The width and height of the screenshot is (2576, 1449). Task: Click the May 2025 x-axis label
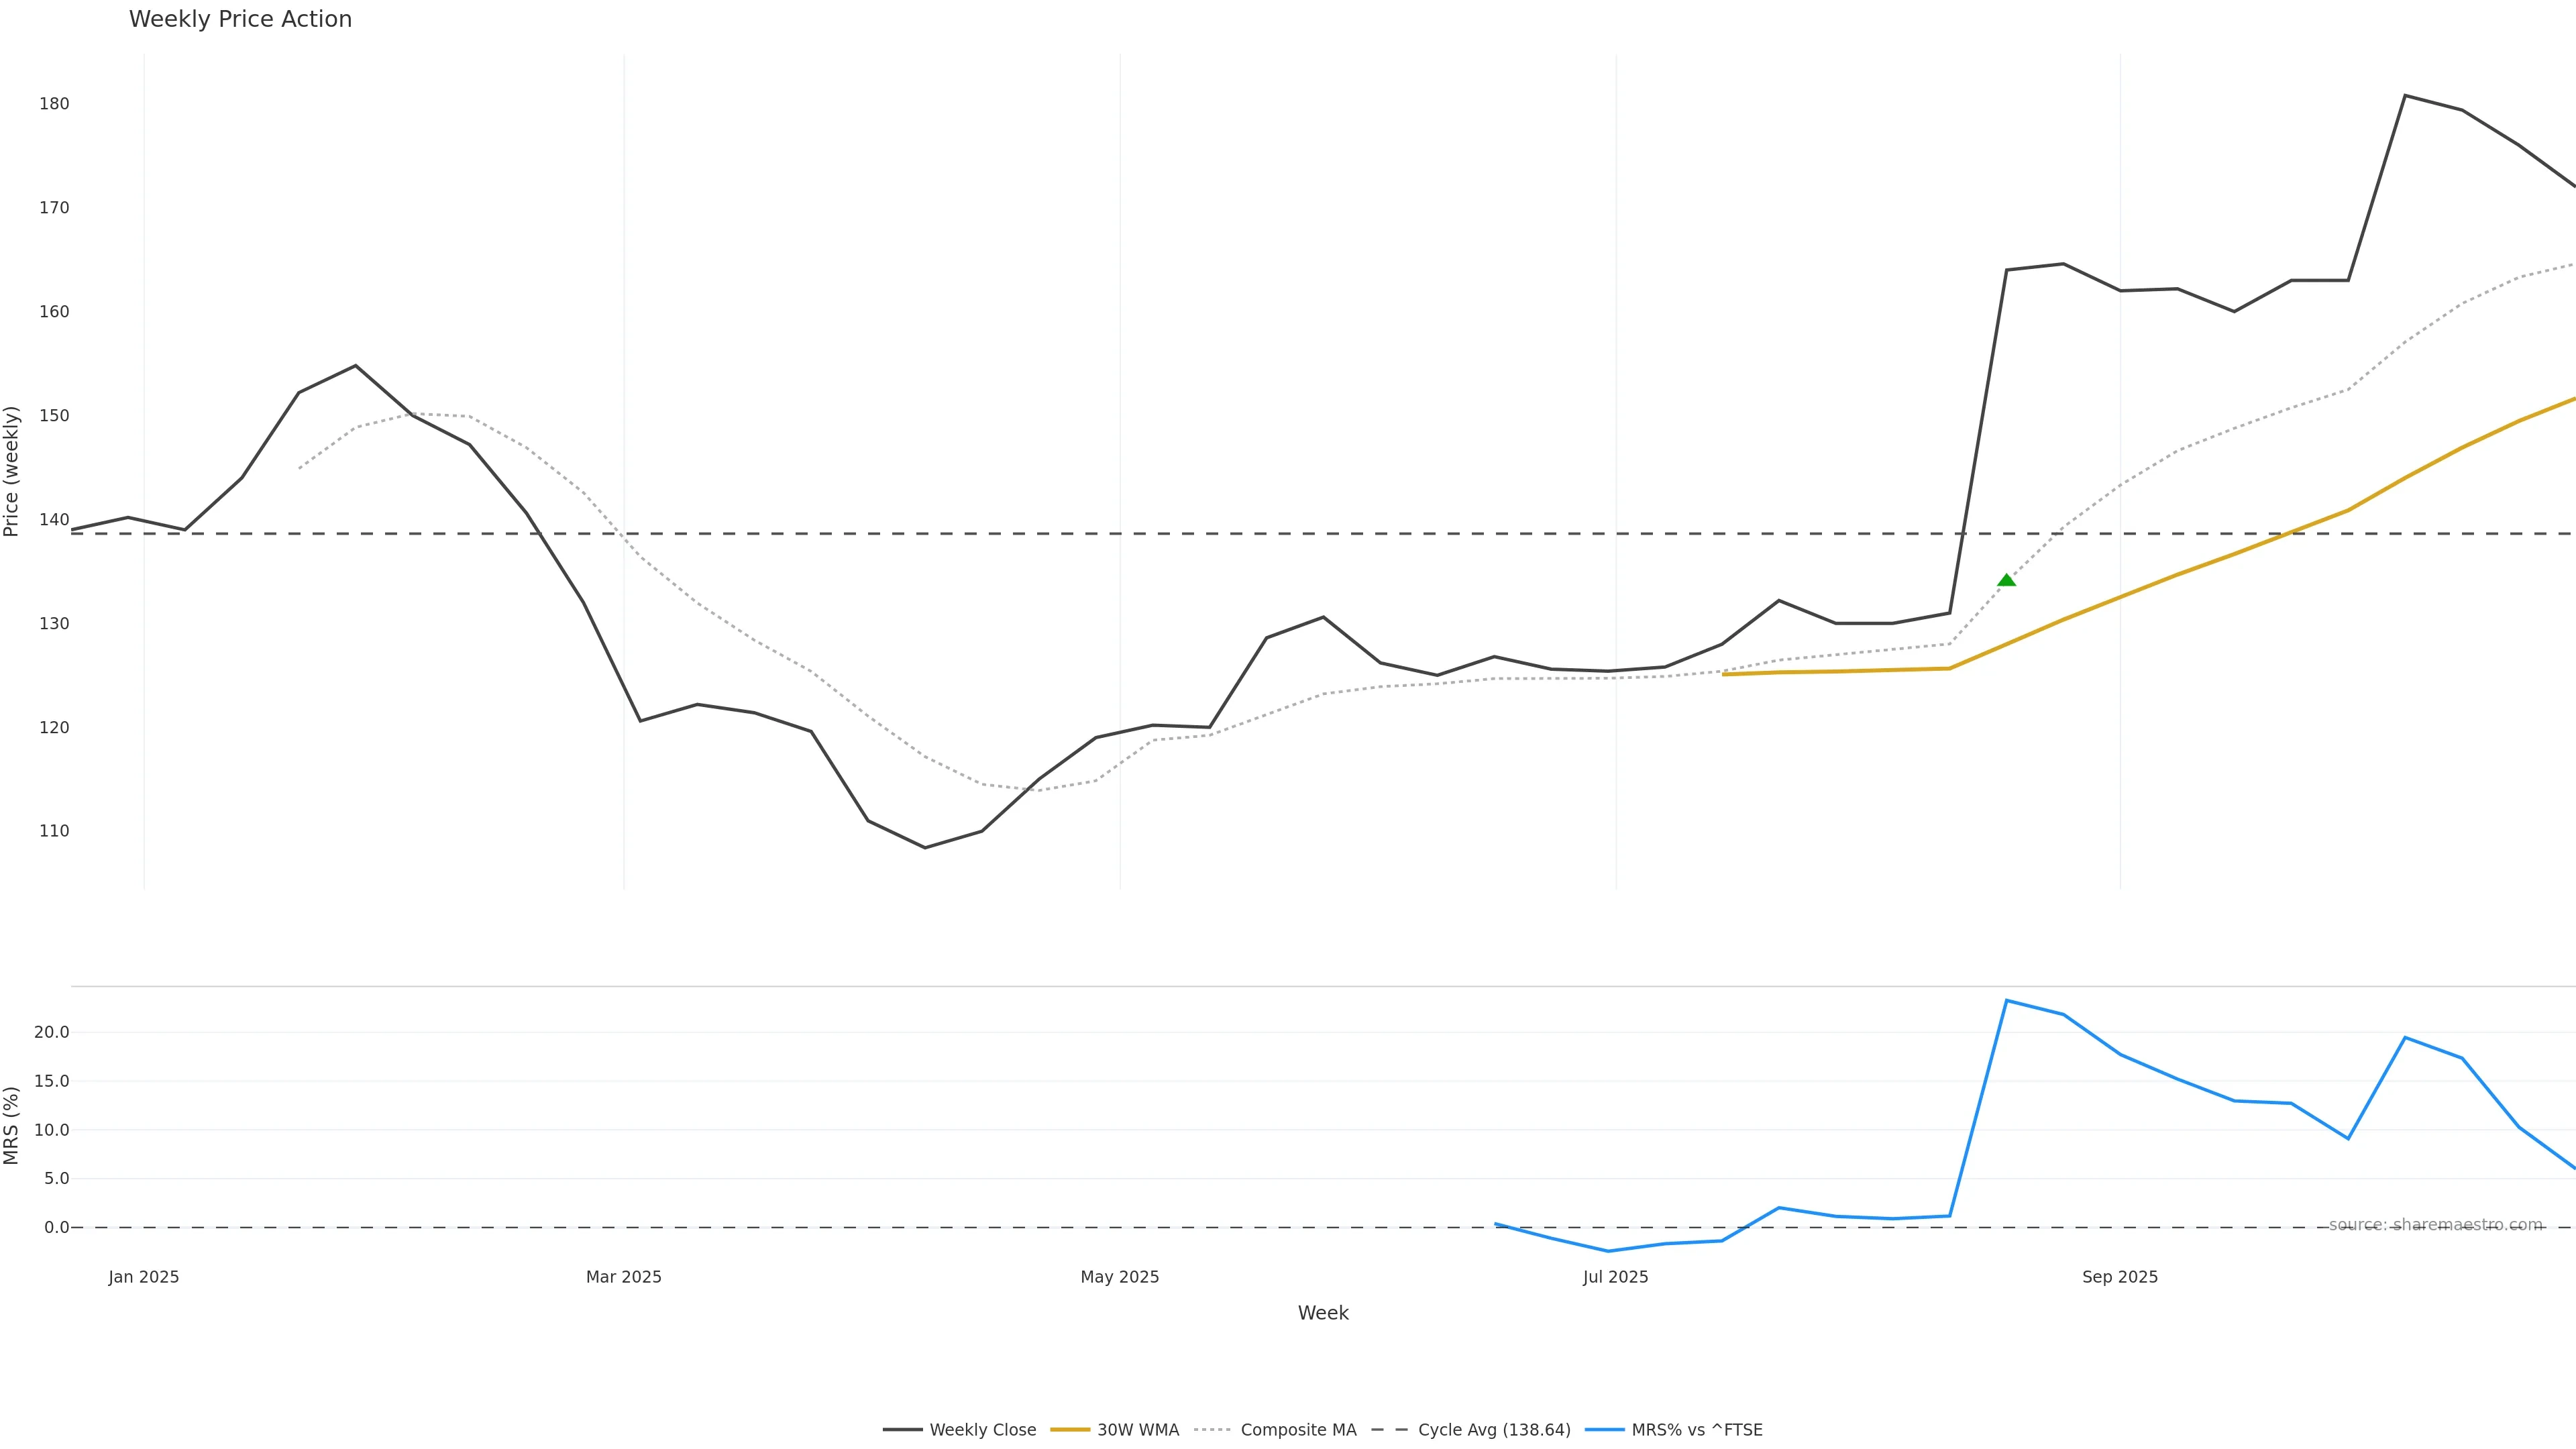1120,1277
